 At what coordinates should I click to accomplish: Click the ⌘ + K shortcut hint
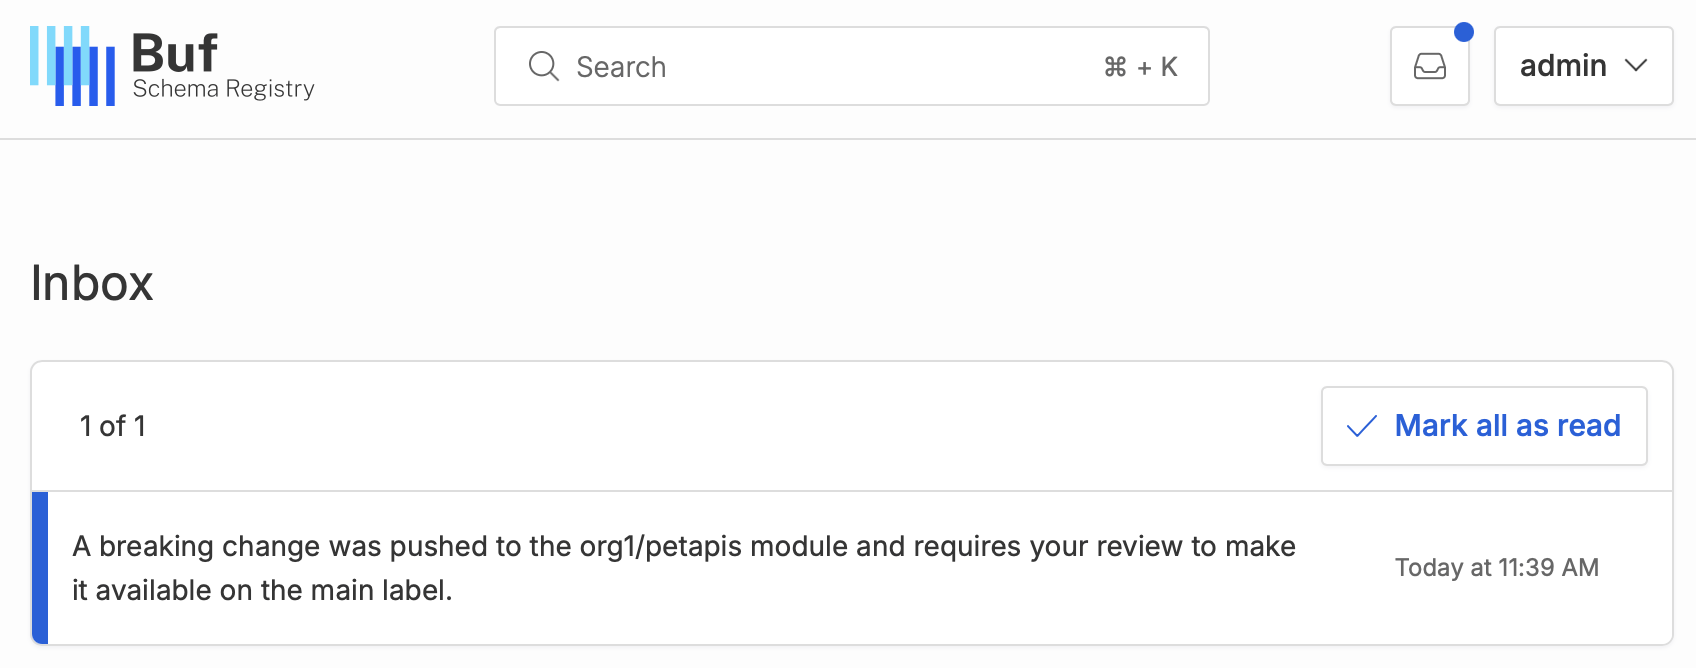coord(1140,67)
